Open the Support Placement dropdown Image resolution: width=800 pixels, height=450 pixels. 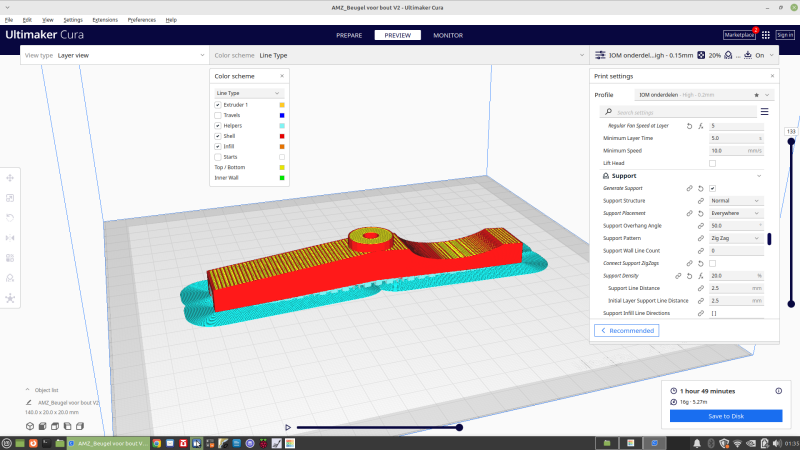coord(735,213)
